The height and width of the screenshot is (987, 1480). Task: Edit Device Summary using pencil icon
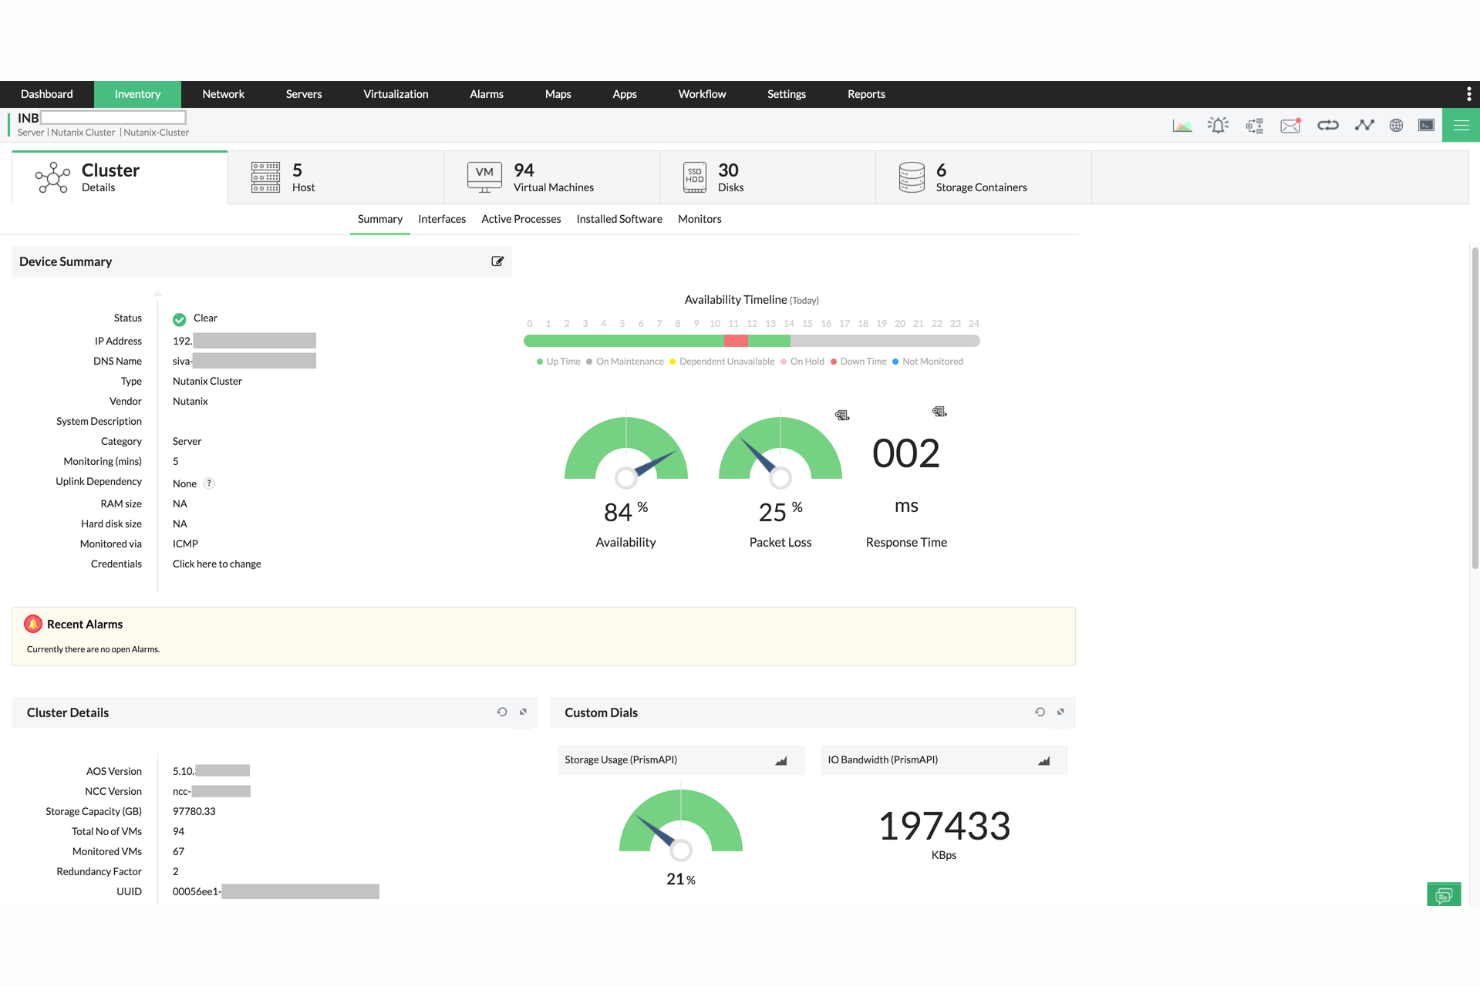[497, 261]
